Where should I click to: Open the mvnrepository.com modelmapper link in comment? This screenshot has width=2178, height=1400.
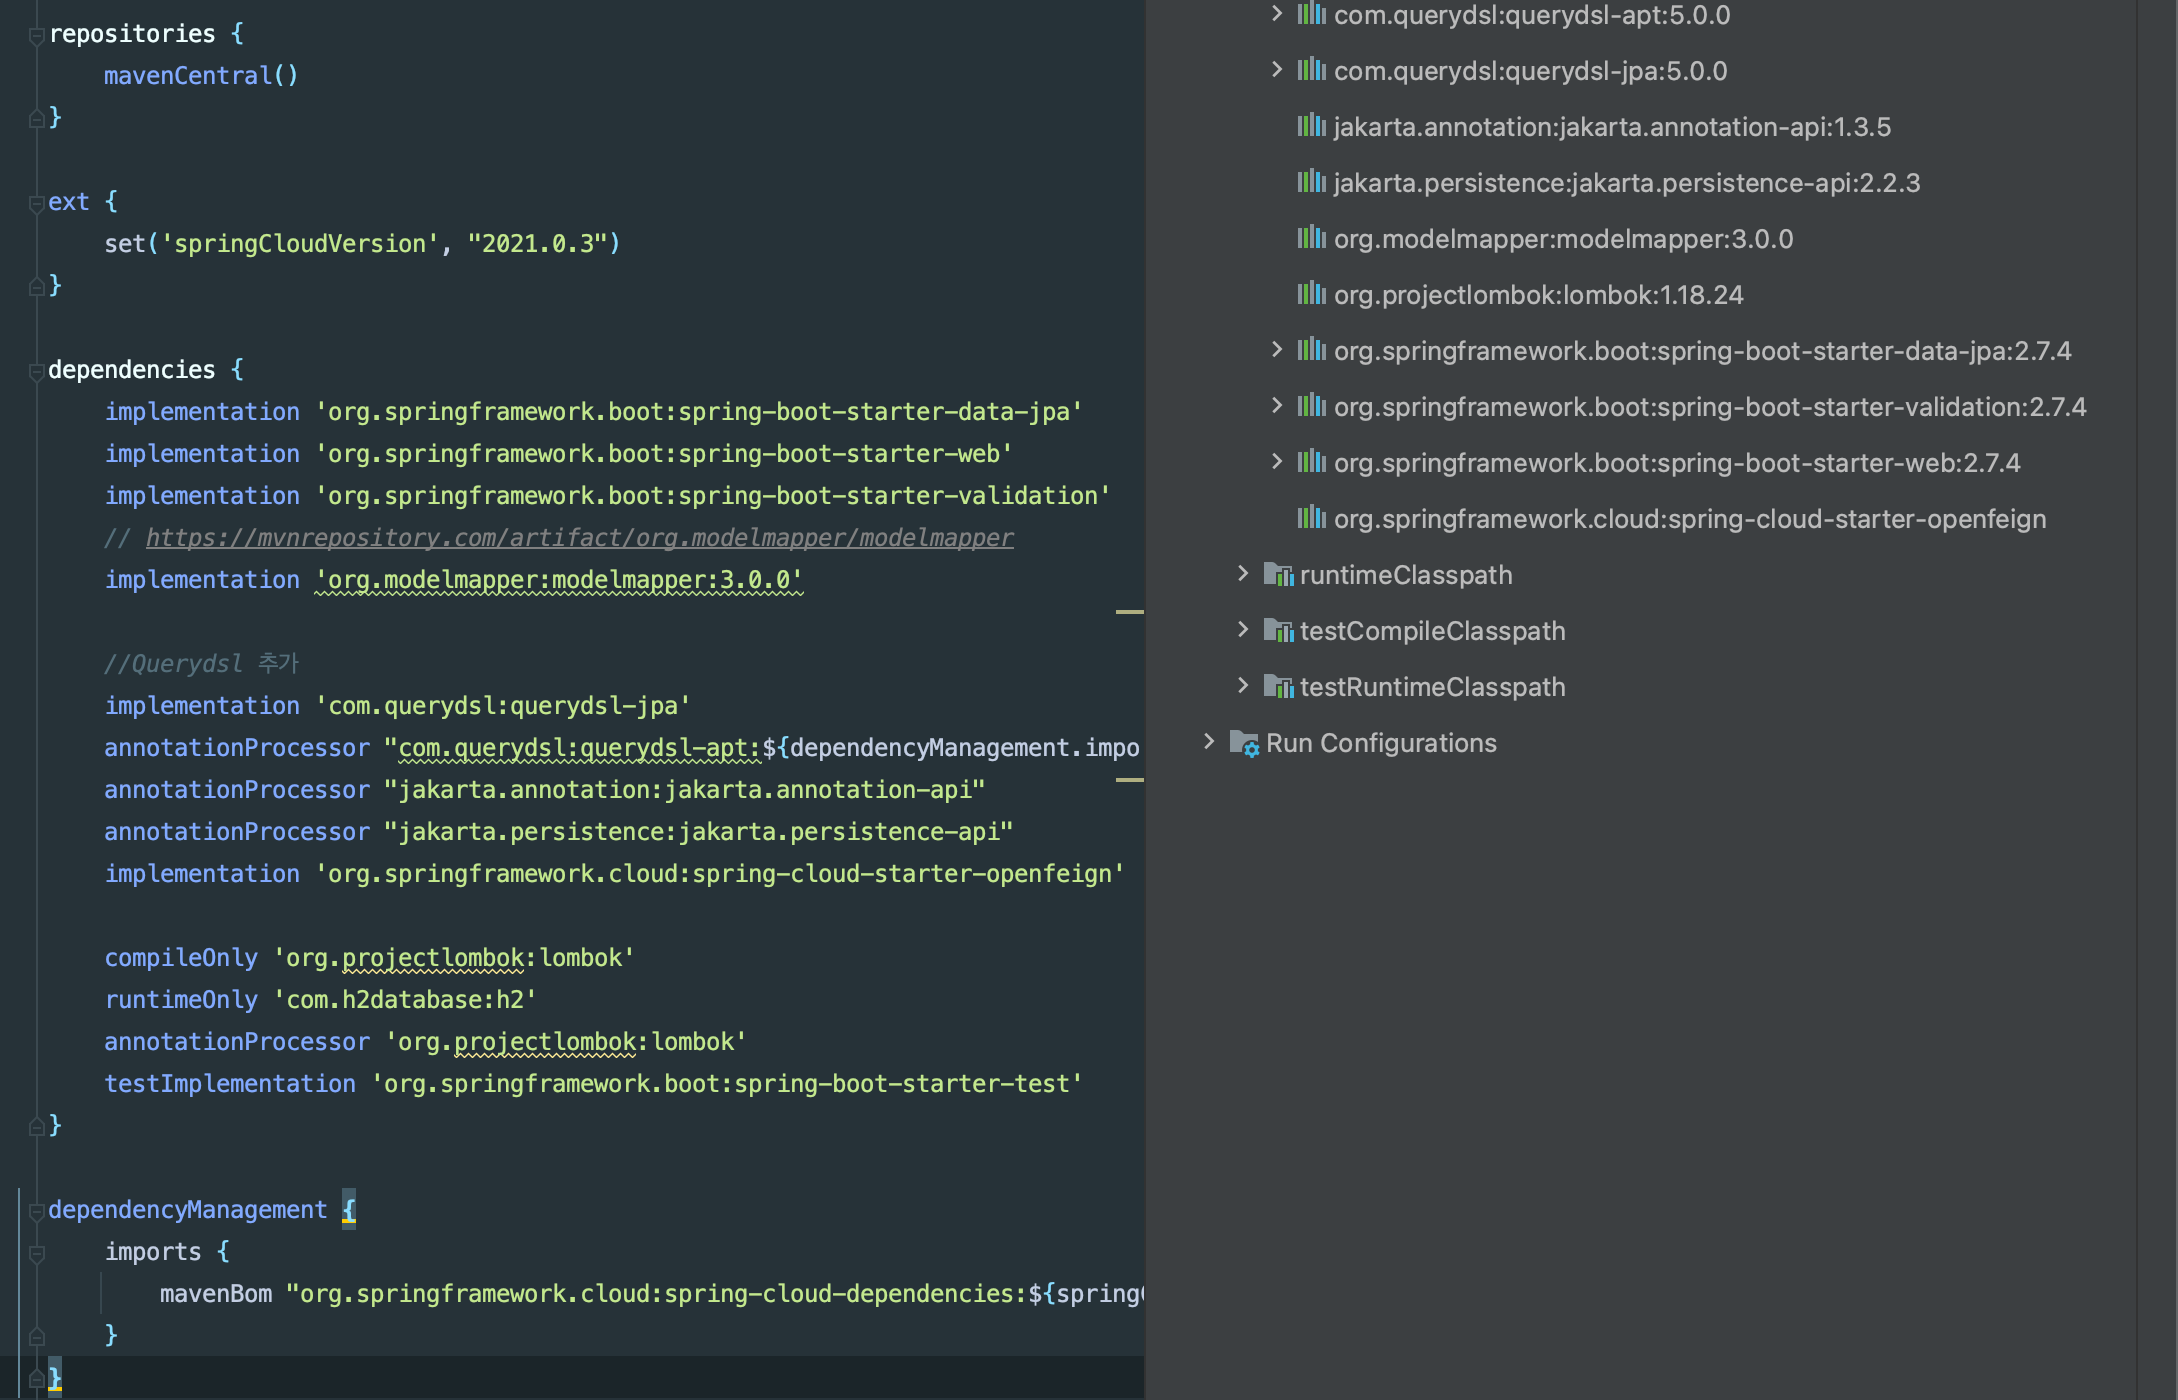point(579,538)
